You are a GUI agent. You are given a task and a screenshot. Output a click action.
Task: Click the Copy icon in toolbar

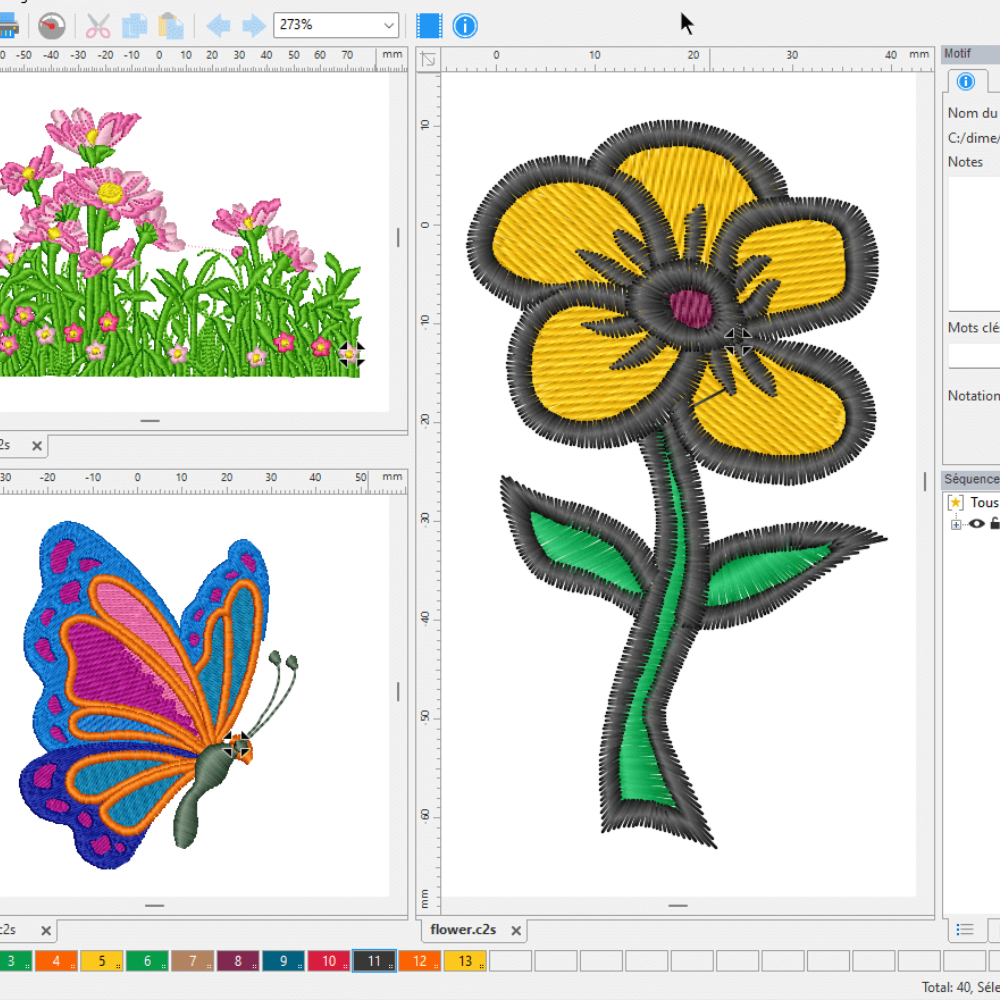(x=135, y=25)
